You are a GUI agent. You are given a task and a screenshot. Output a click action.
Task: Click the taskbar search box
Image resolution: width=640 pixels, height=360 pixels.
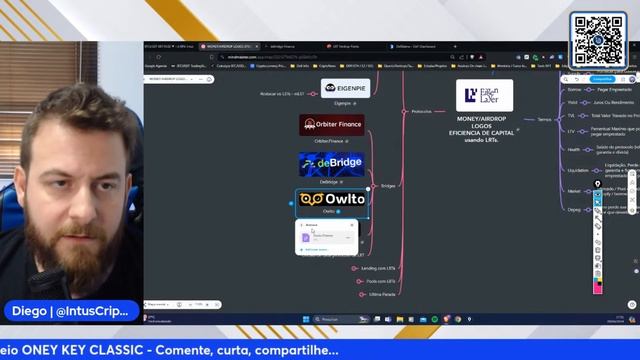[341, 319]
